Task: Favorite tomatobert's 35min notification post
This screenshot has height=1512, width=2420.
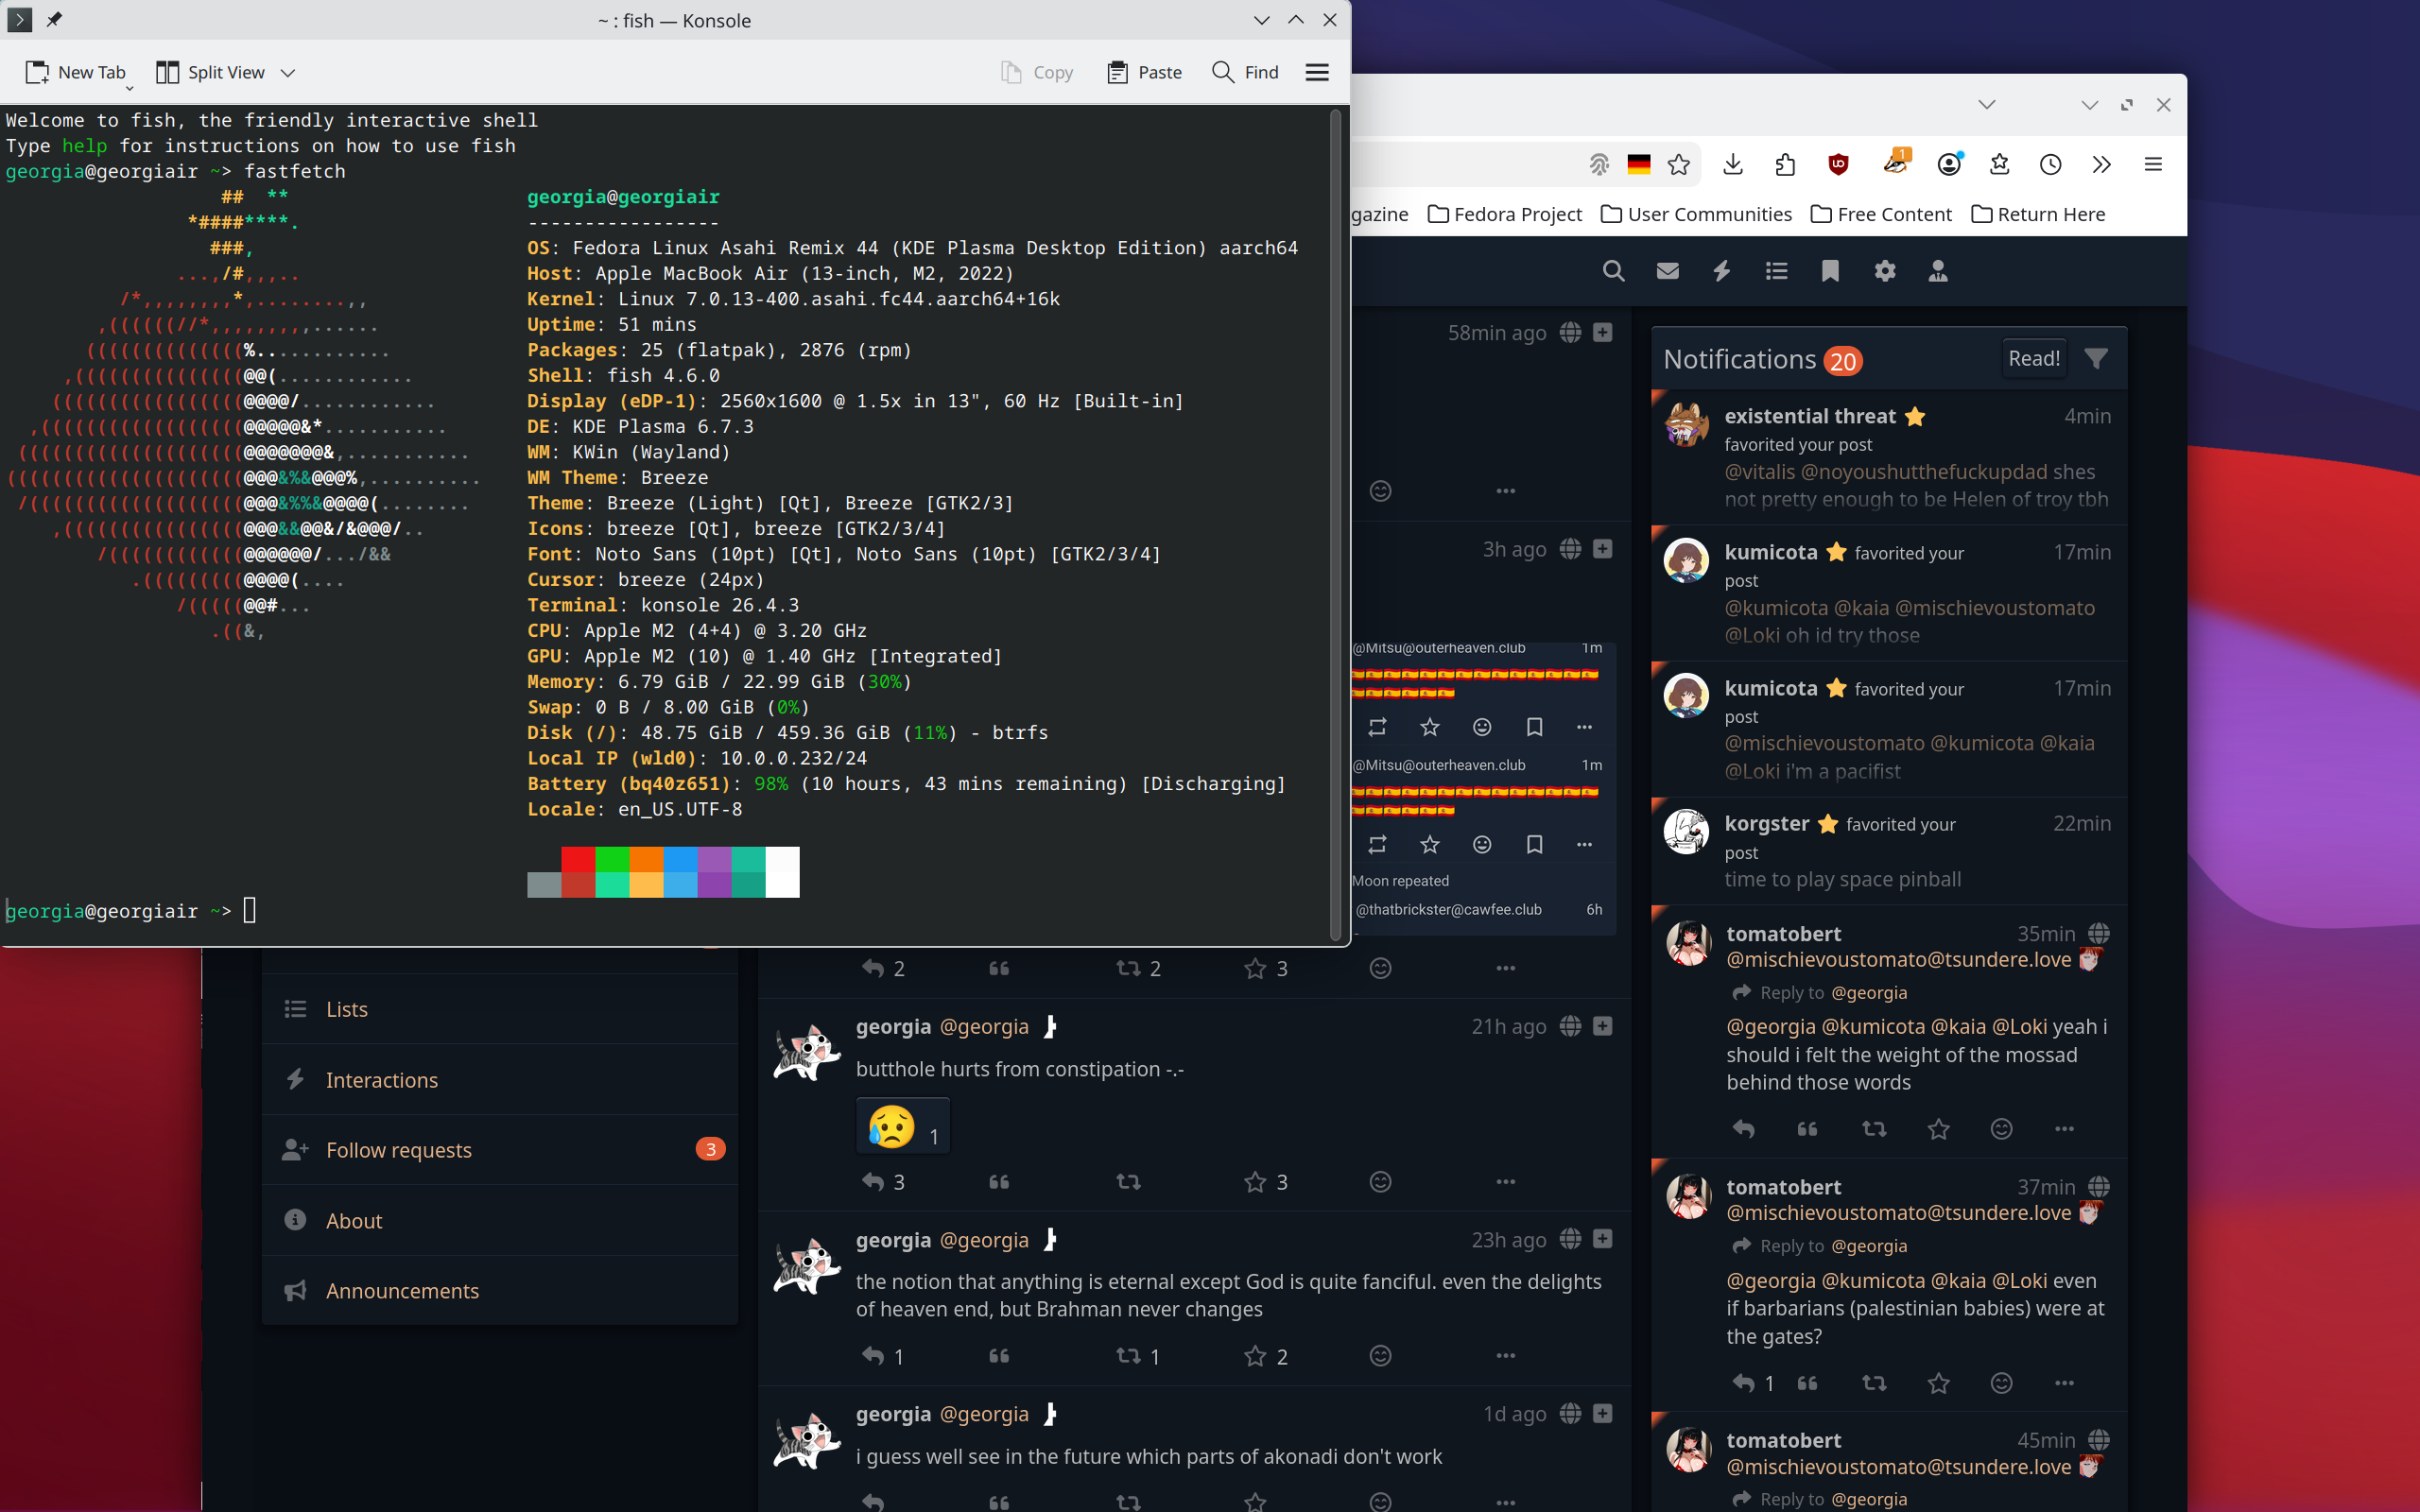Action: click(x=1938, y=1129)
